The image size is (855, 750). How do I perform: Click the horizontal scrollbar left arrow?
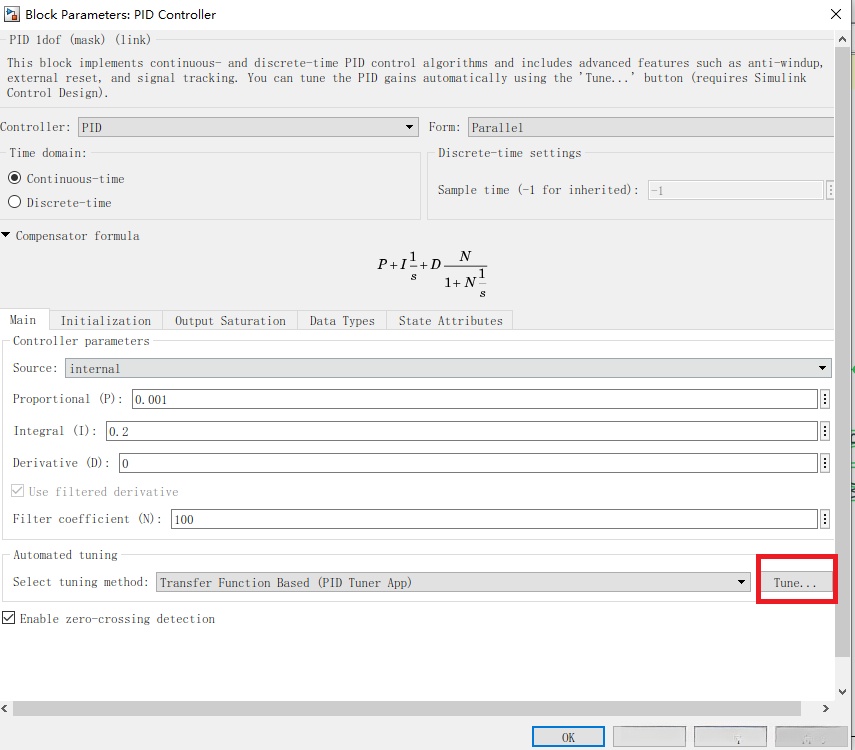tap(5, 709)
